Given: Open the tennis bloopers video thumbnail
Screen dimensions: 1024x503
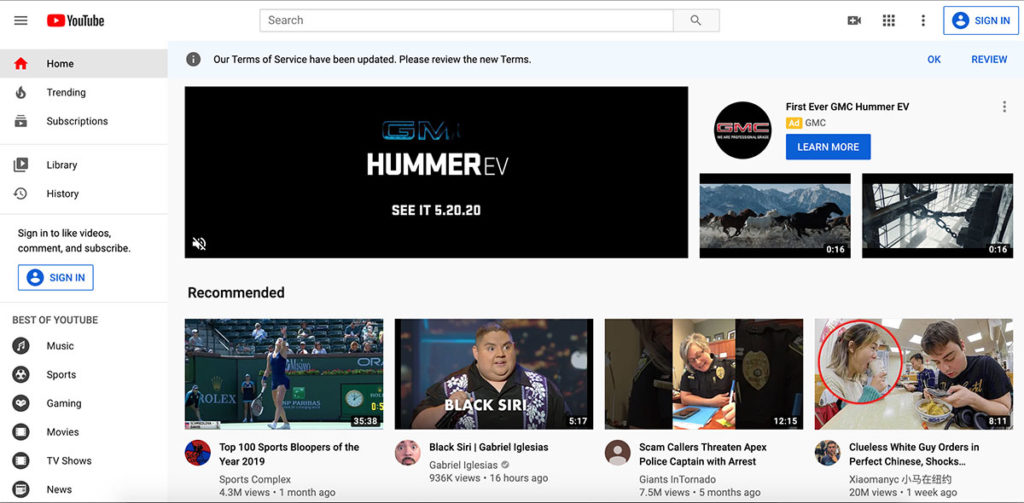Looking at the screenshot, I should [284, 374].
